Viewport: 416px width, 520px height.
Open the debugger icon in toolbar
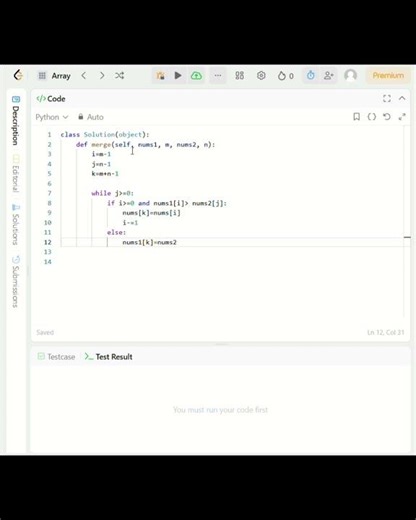click(160, 76)
